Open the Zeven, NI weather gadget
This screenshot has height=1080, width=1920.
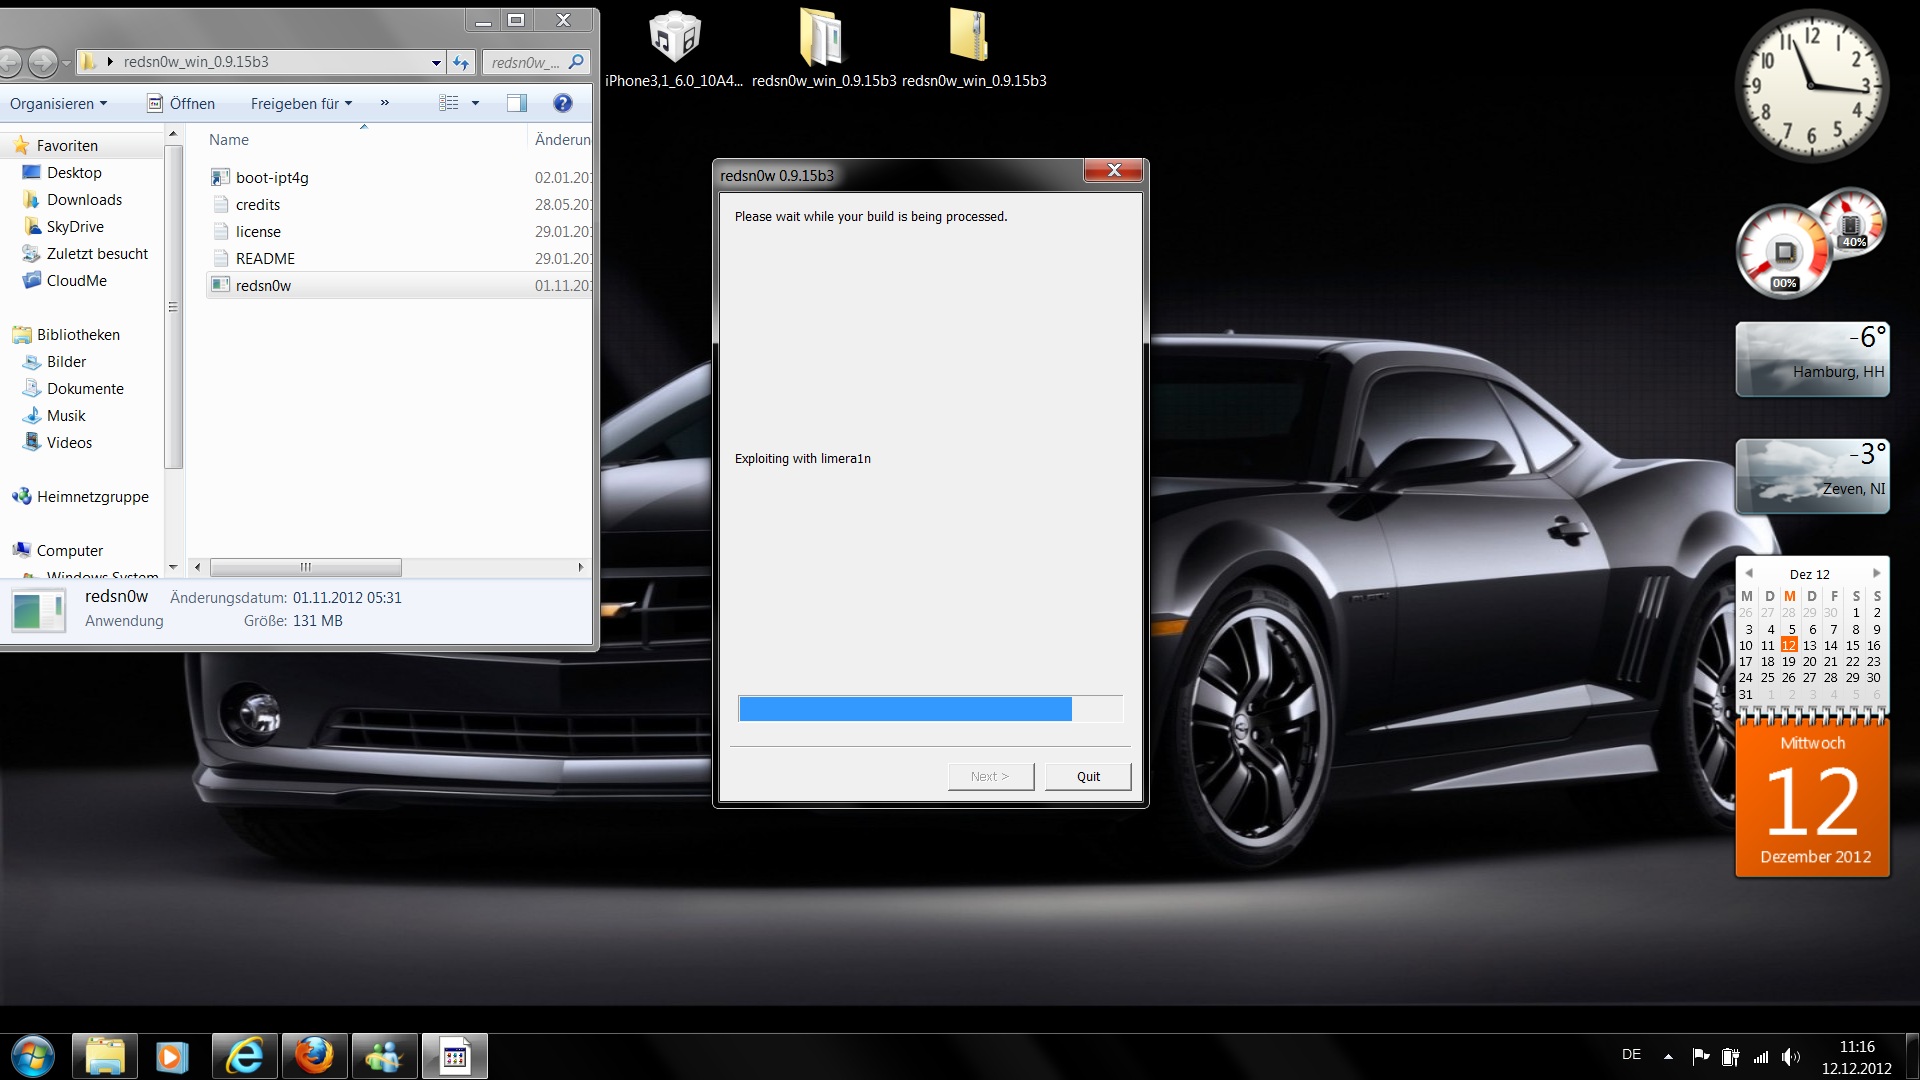click(1812, 476)
